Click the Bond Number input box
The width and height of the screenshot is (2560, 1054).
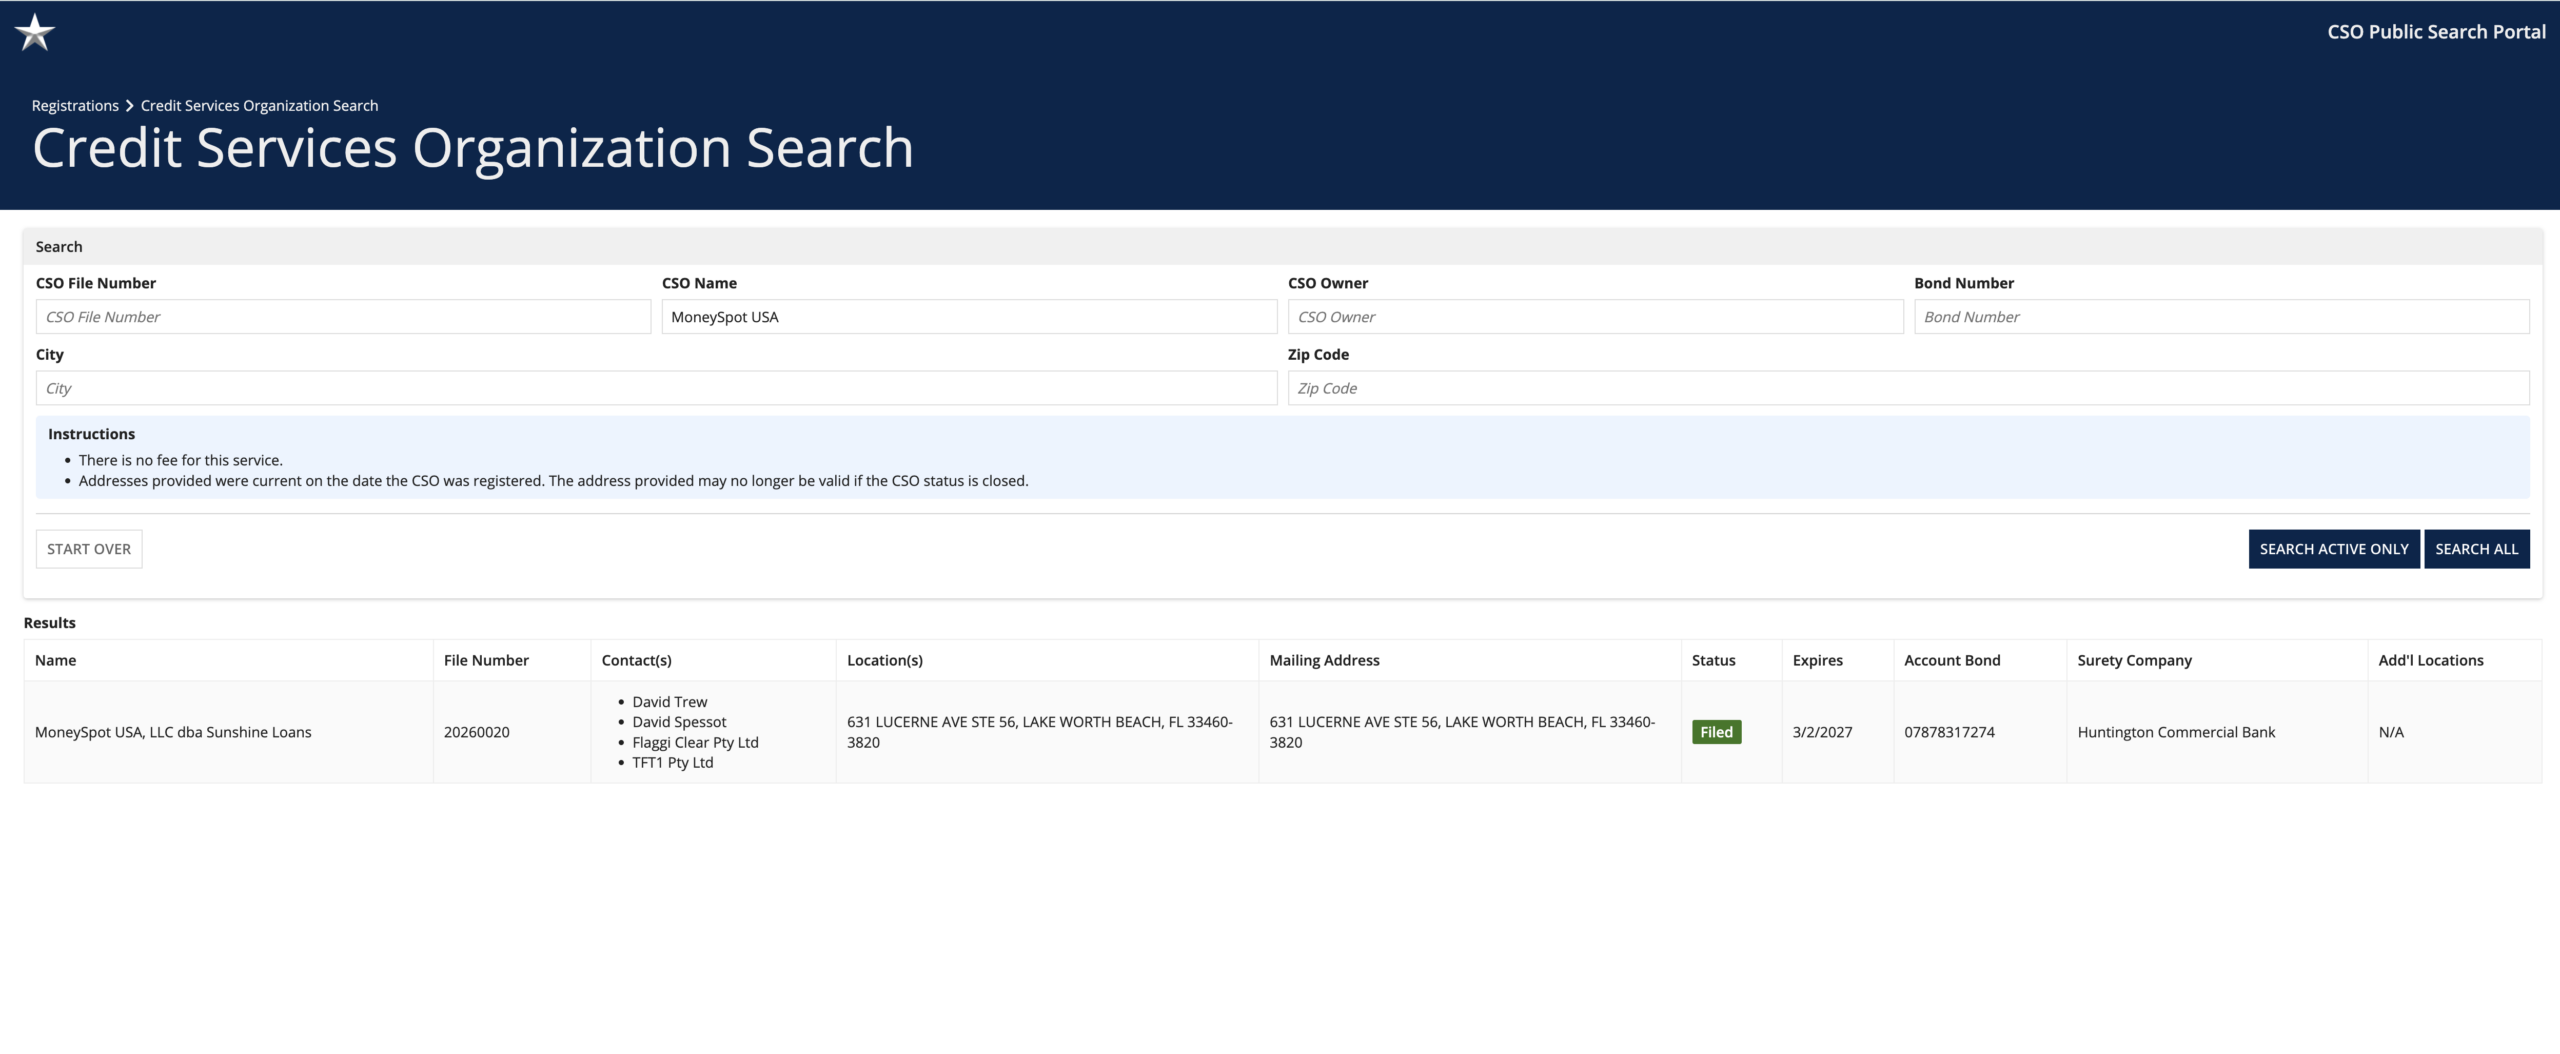click(x=2220, y=317)
